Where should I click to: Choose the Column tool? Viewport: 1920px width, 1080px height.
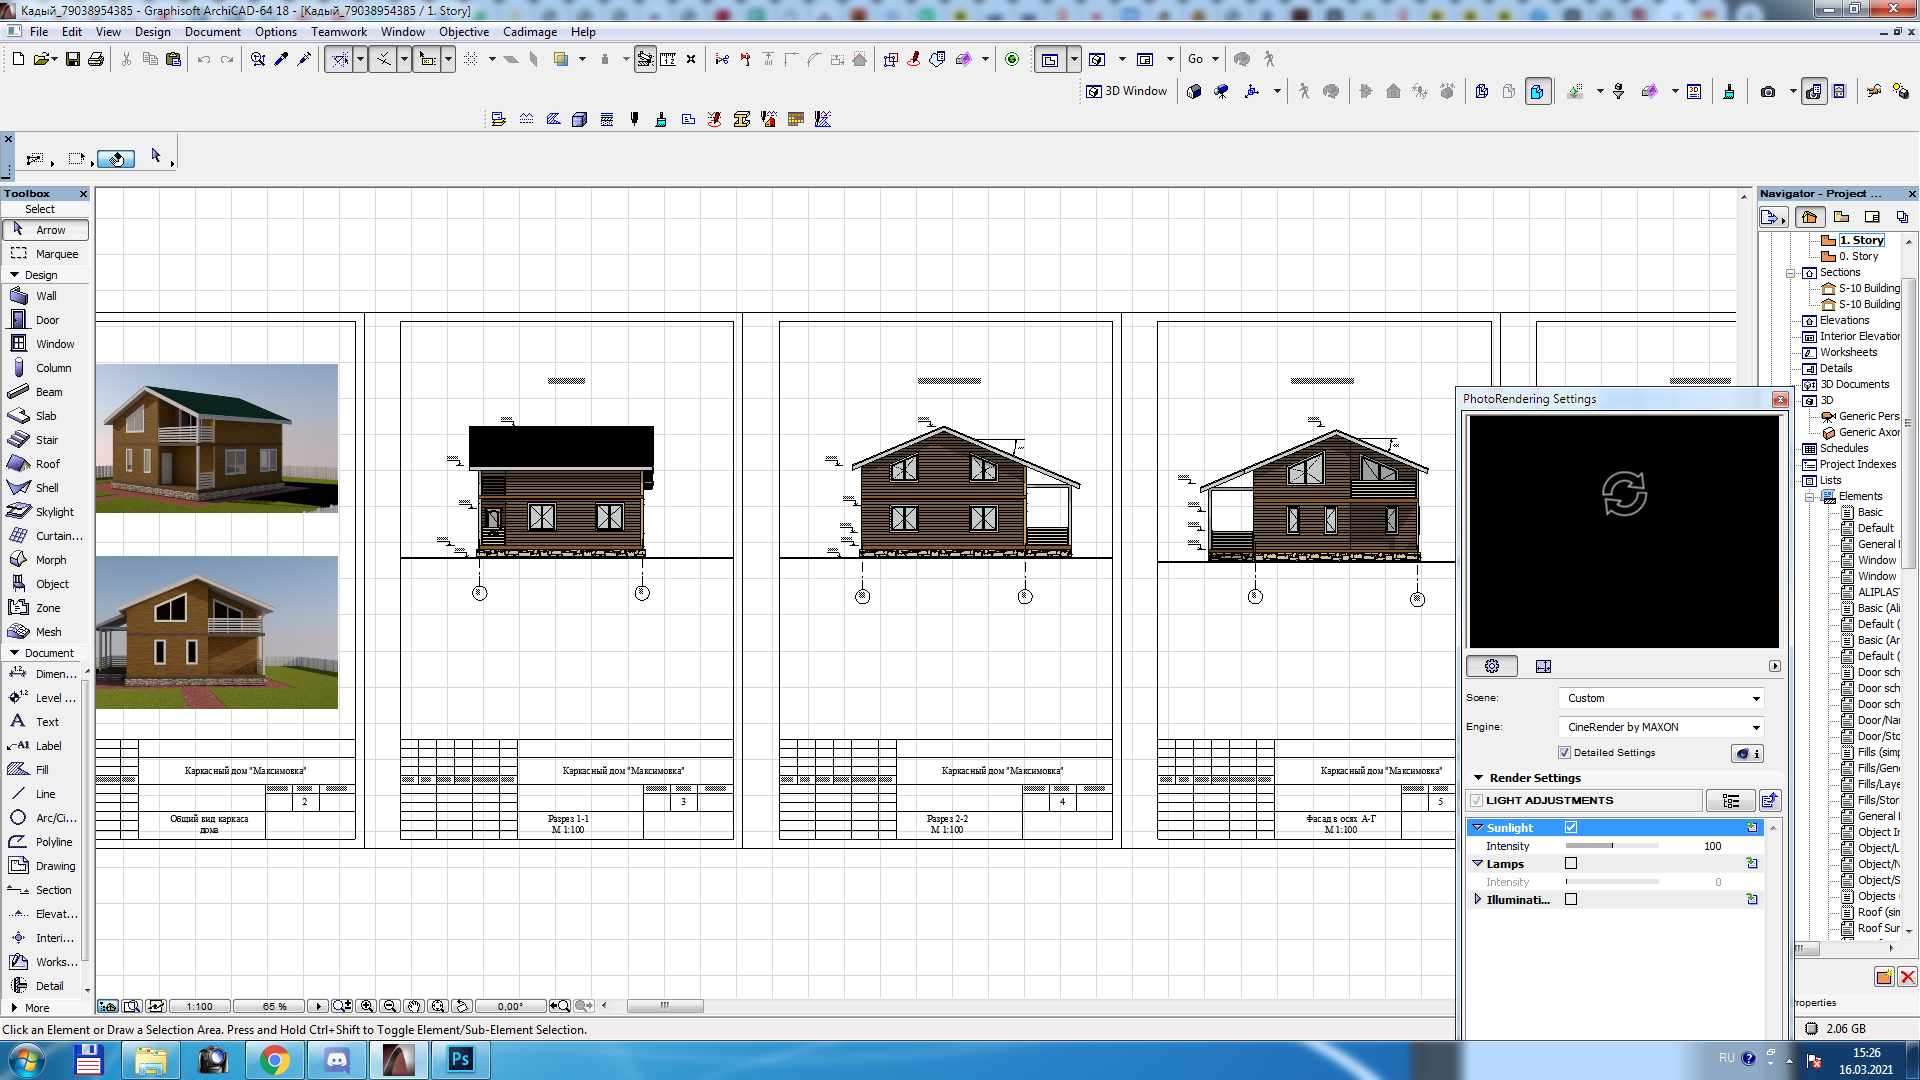pos(45,368)
